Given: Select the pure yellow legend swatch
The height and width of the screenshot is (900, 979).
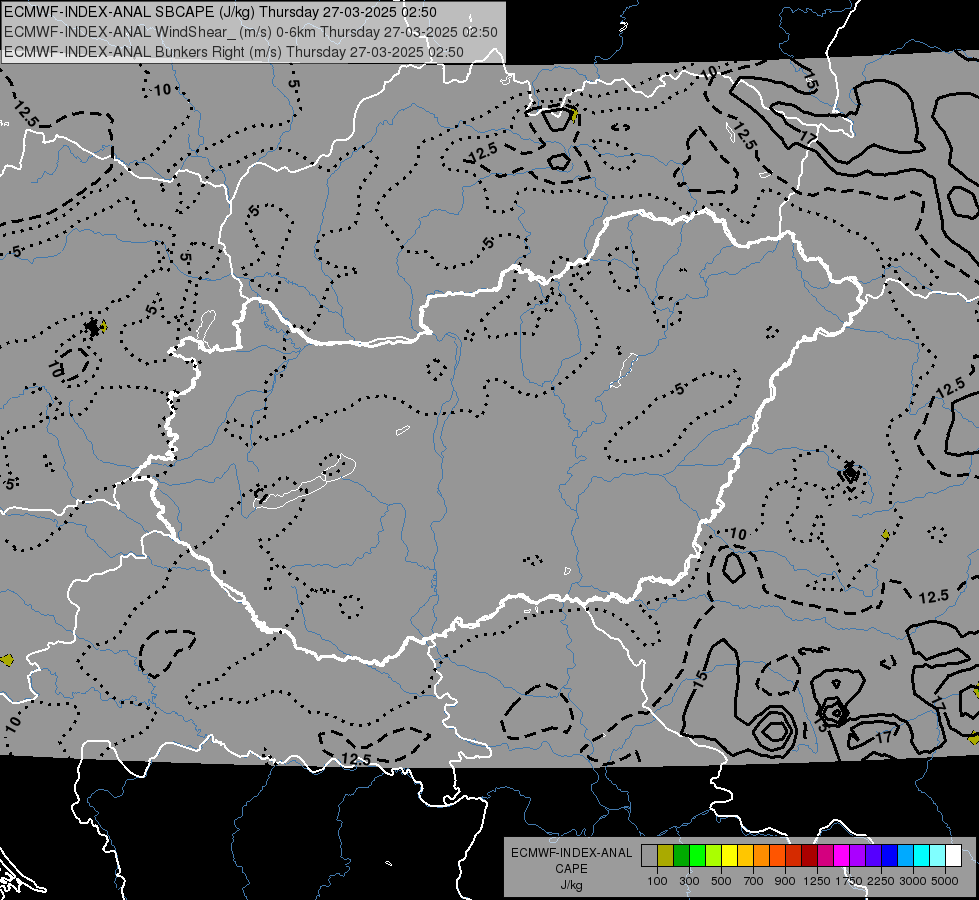Looking at the screenshot, I should 730,855.
